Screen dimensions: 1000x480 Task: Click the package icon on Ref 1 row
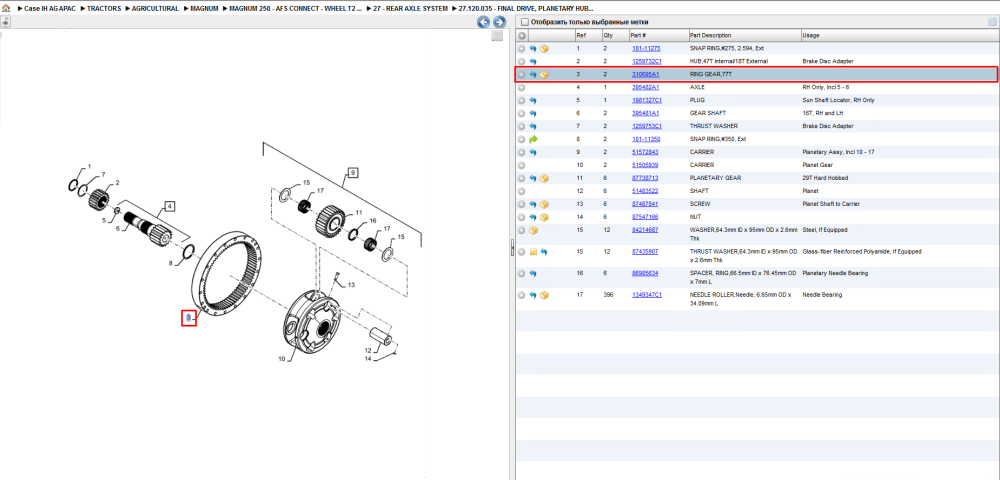point(544,48)
